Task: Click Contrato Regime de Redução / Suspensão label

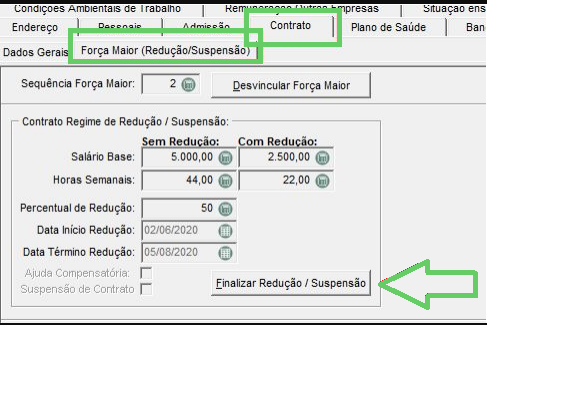Action: click(x=125, y=122)
